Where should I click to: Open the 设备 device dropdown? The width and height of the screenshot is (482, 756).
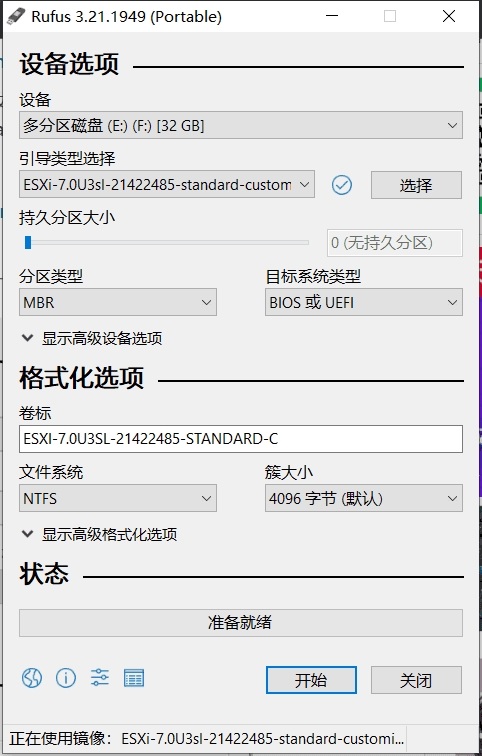click(241, 125)
